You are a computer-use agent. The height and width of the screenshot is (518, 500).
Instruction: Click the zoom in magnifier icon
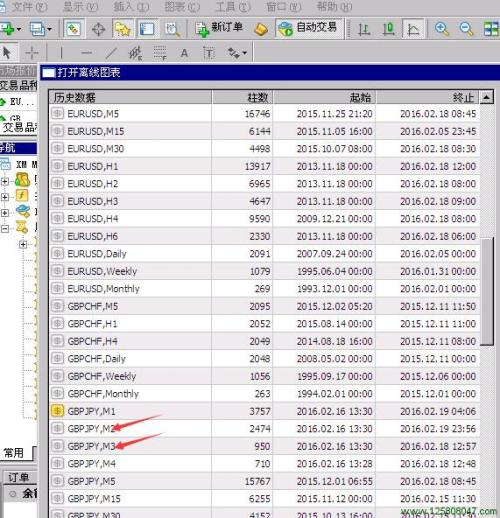coord(442,29)
